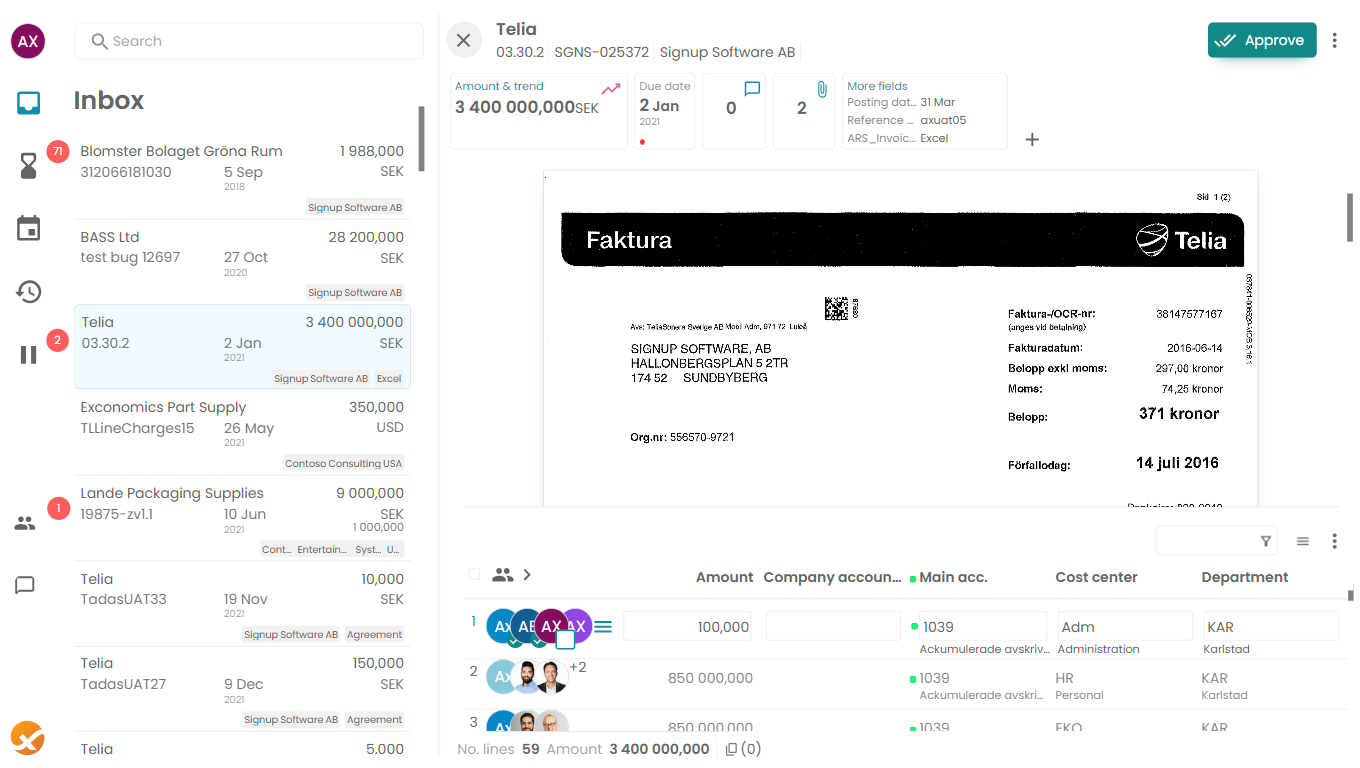Click the line 1 Amount field 100,000

coord(687,627)
